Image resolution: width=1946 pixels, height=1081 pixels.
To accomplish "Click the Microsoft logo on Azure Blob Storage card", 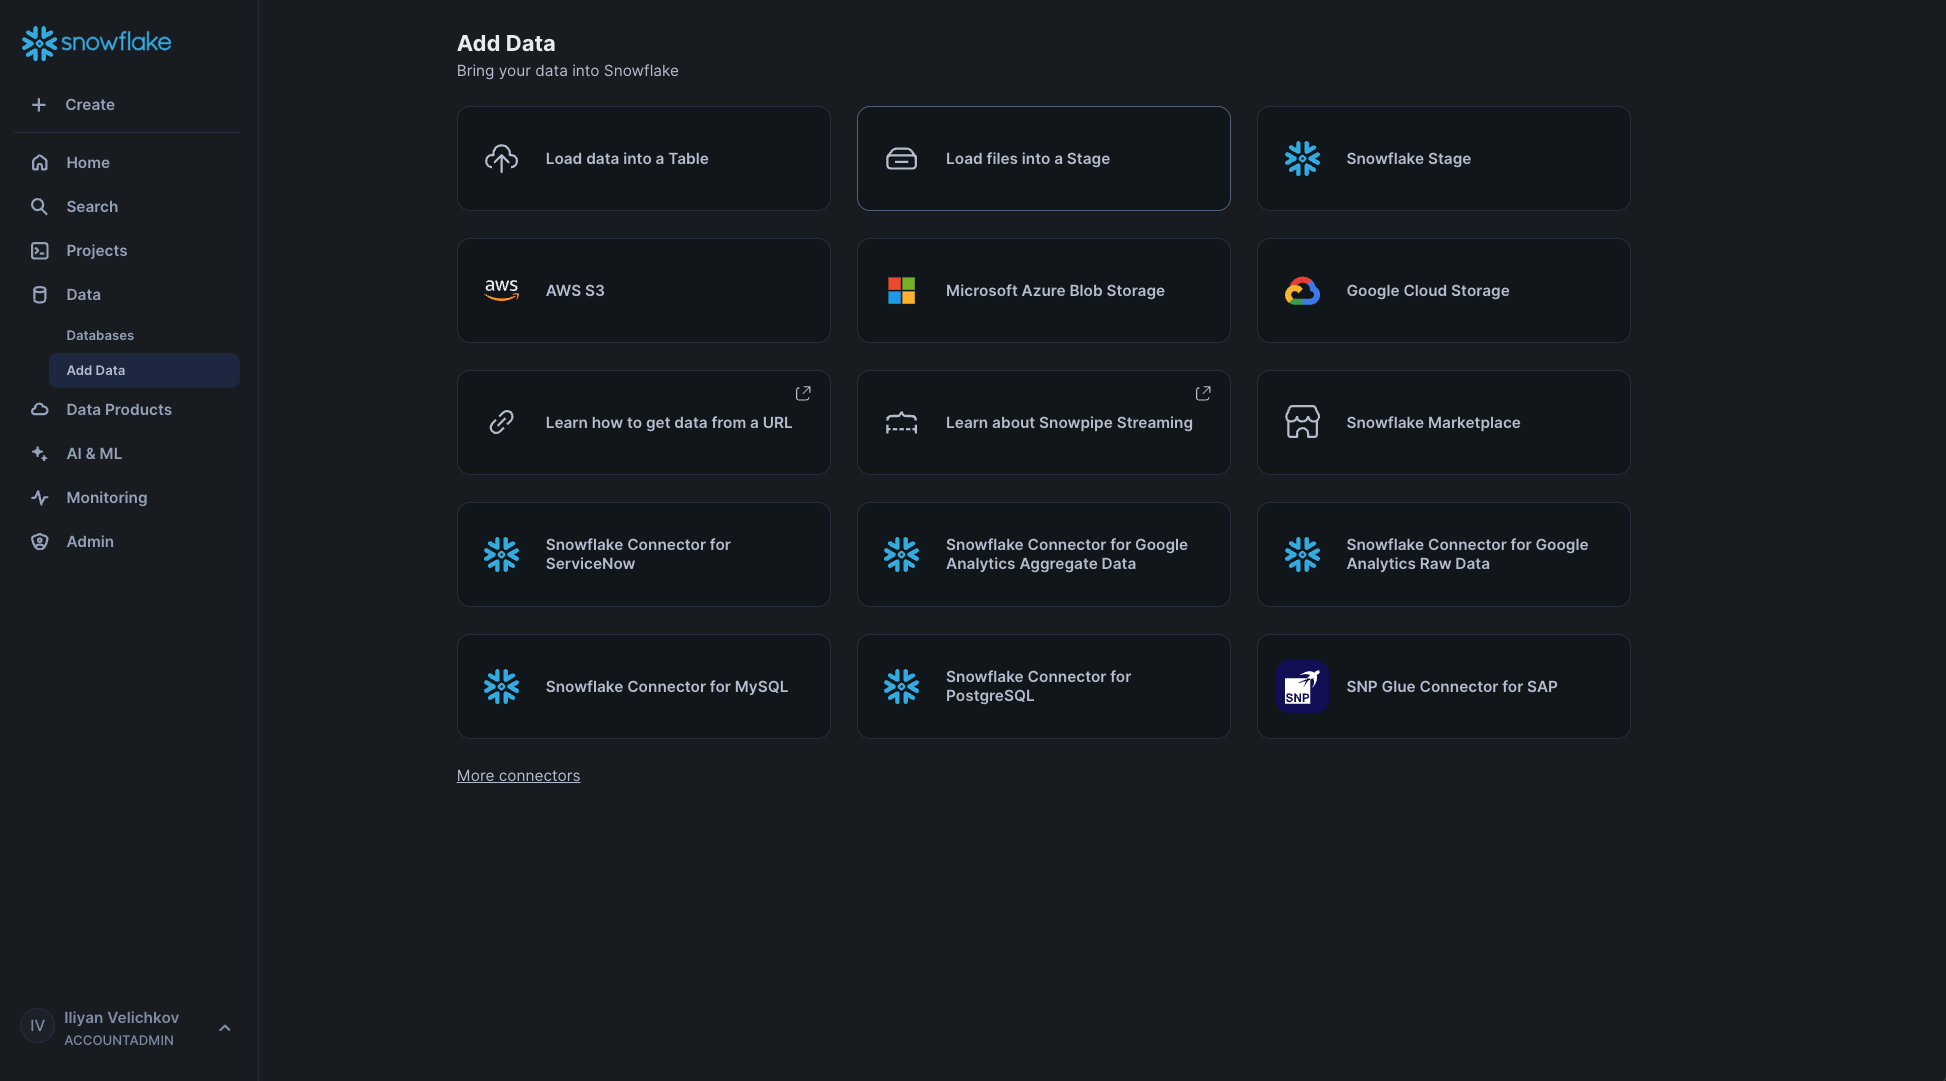I will [901, 291].
